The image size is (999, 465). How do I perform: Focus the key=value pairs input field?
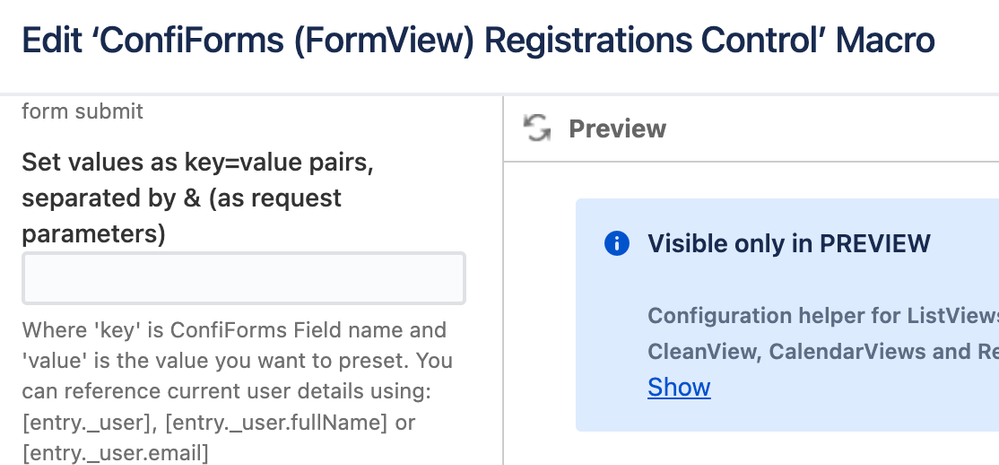pos(243,278)
